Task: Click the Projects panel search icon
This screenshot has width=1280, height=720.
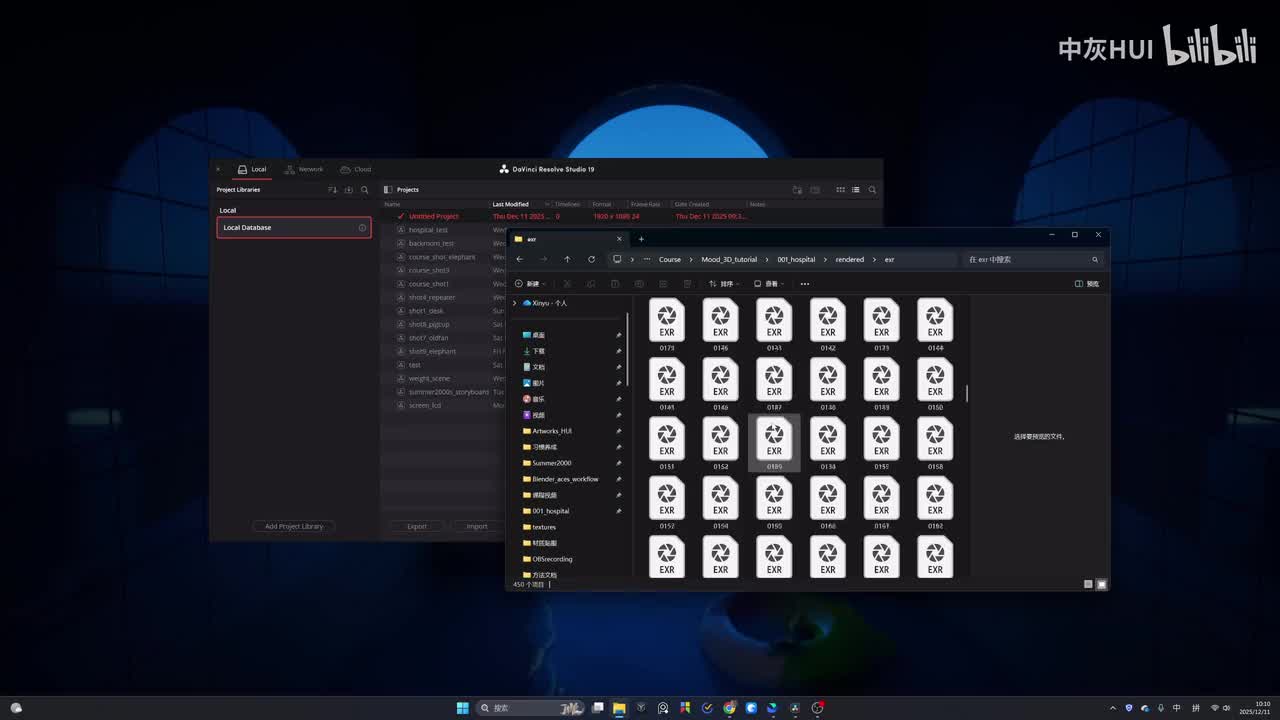Action: [872, 190]
